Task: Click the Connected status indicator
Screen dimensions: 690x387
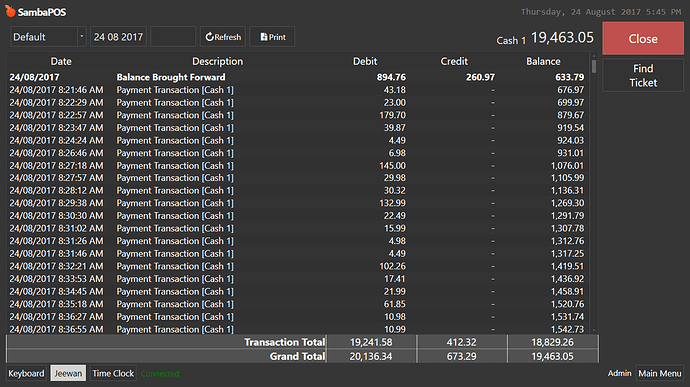Action: [160, 374]
